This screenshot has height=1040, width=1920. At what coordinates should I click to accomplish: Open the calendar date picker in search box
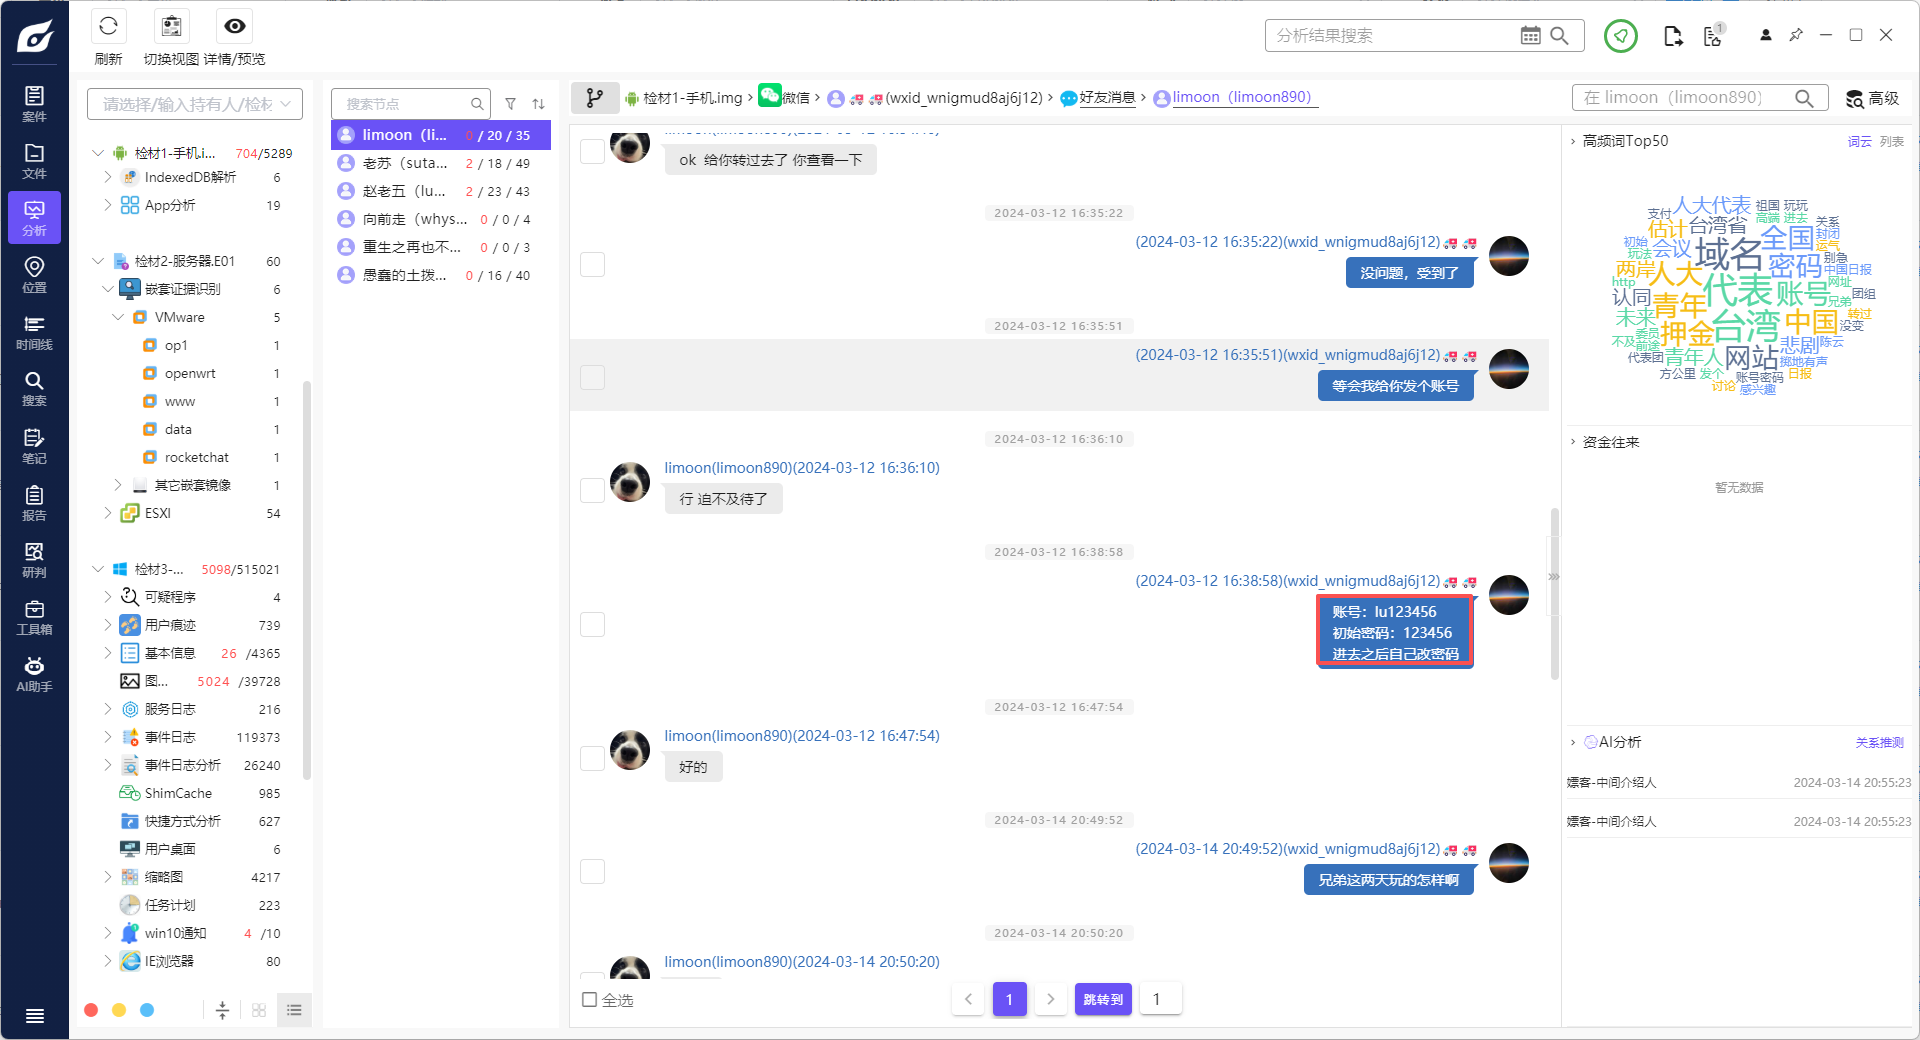tap(1530, 35)
